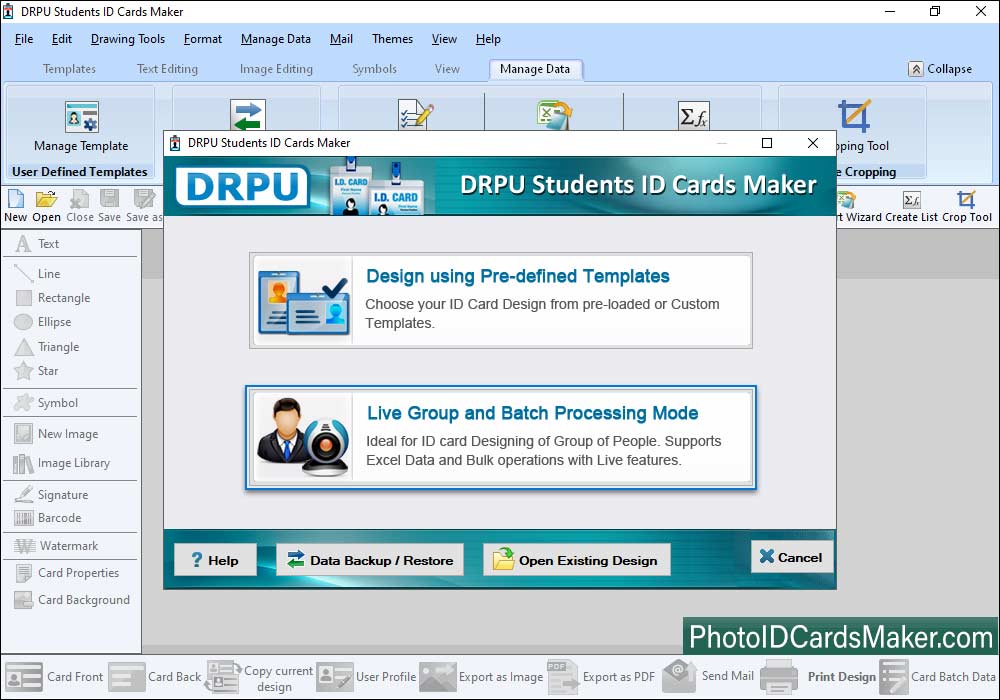Image resolution: width=1000 pixels, height=700 pixels.
Task: Open the Mail menu
Action: [x=341, y=39]
